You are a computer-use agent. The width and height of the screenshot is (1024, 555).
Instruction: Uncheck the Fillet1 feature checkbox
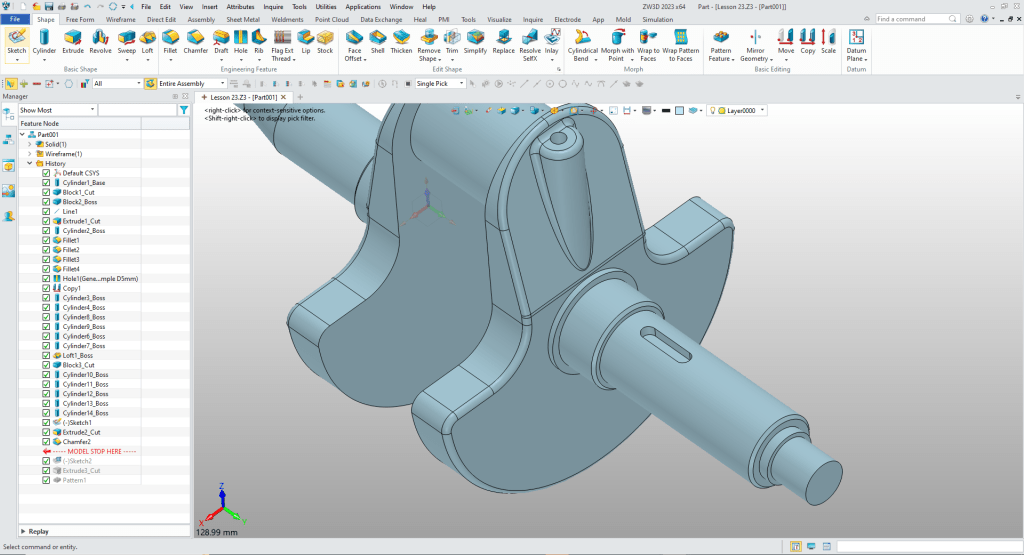(x=46, y=241)
